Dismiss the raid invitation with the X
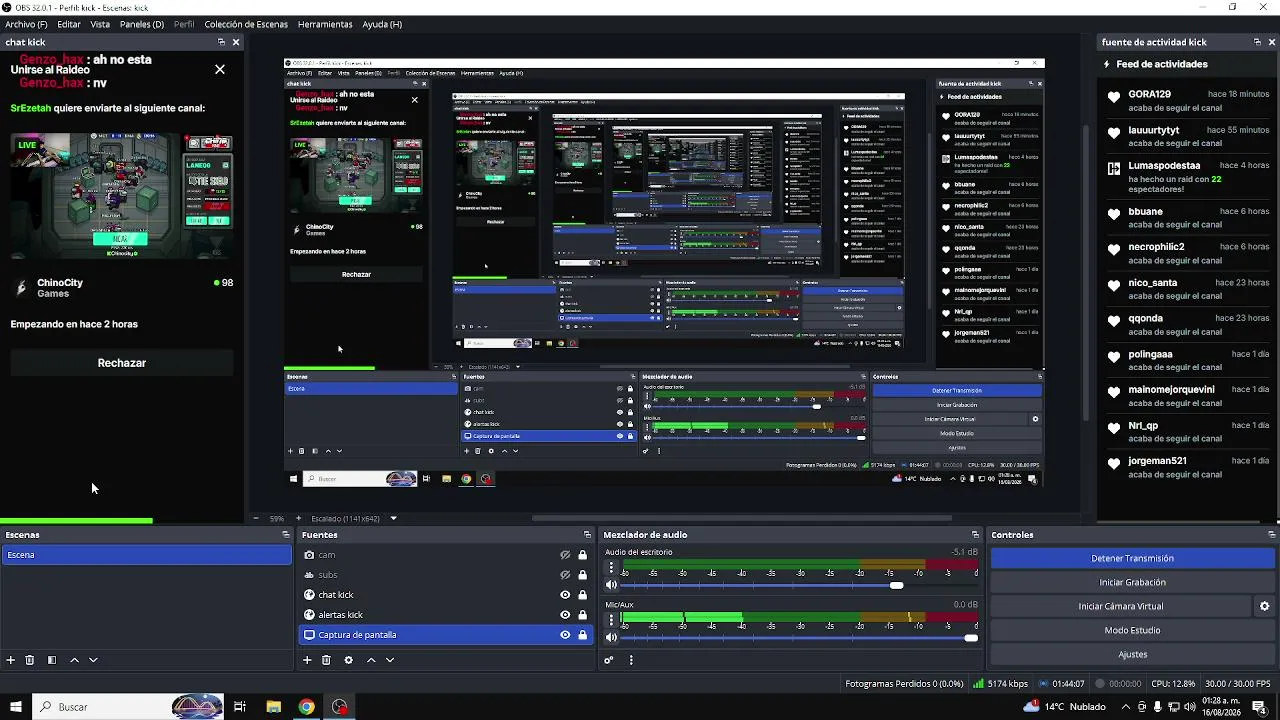The image size is (1280, 720). (220, 69)
